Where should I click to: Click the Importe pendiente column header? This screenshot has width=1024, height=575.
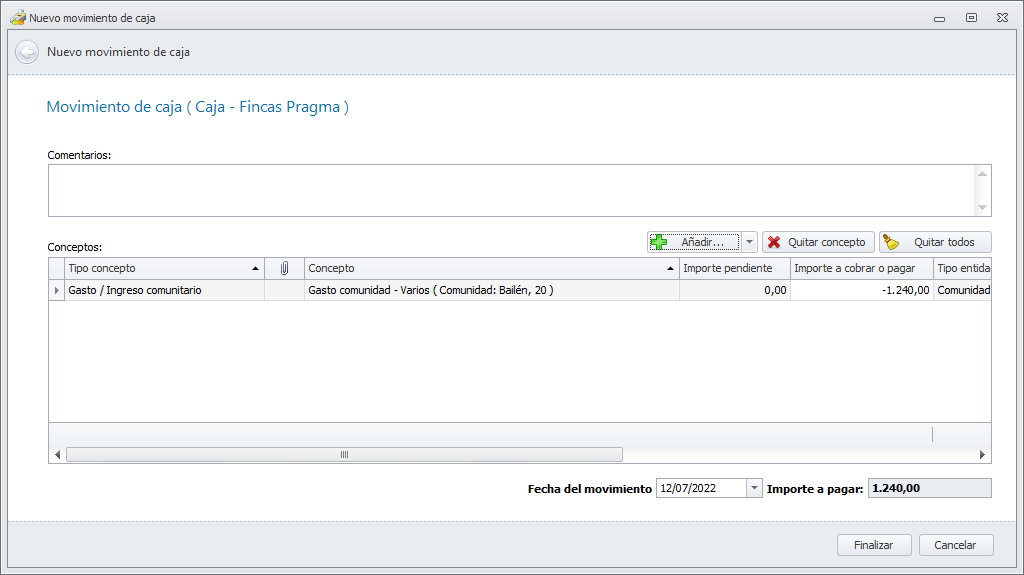[735, 268]
